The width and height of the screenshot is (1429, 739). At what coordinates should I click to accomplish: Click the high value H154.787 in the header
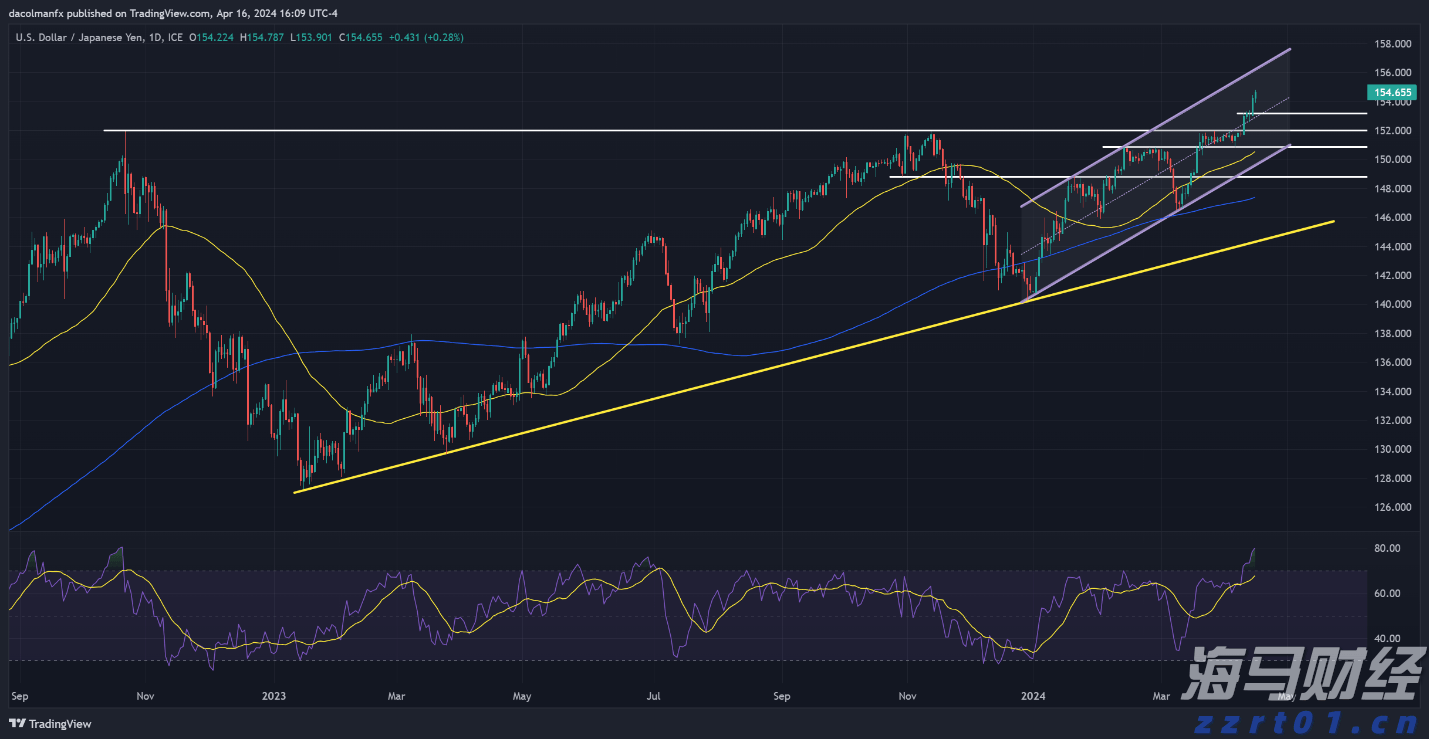tap(261, 37)
